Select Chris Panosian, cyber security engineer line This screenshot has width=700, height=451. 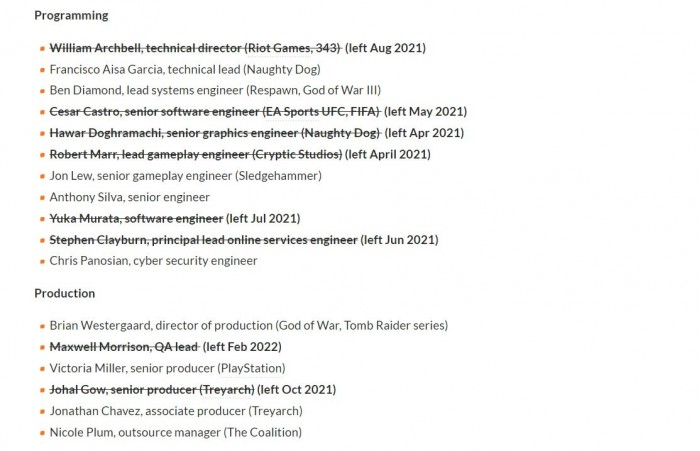point(153,261)
